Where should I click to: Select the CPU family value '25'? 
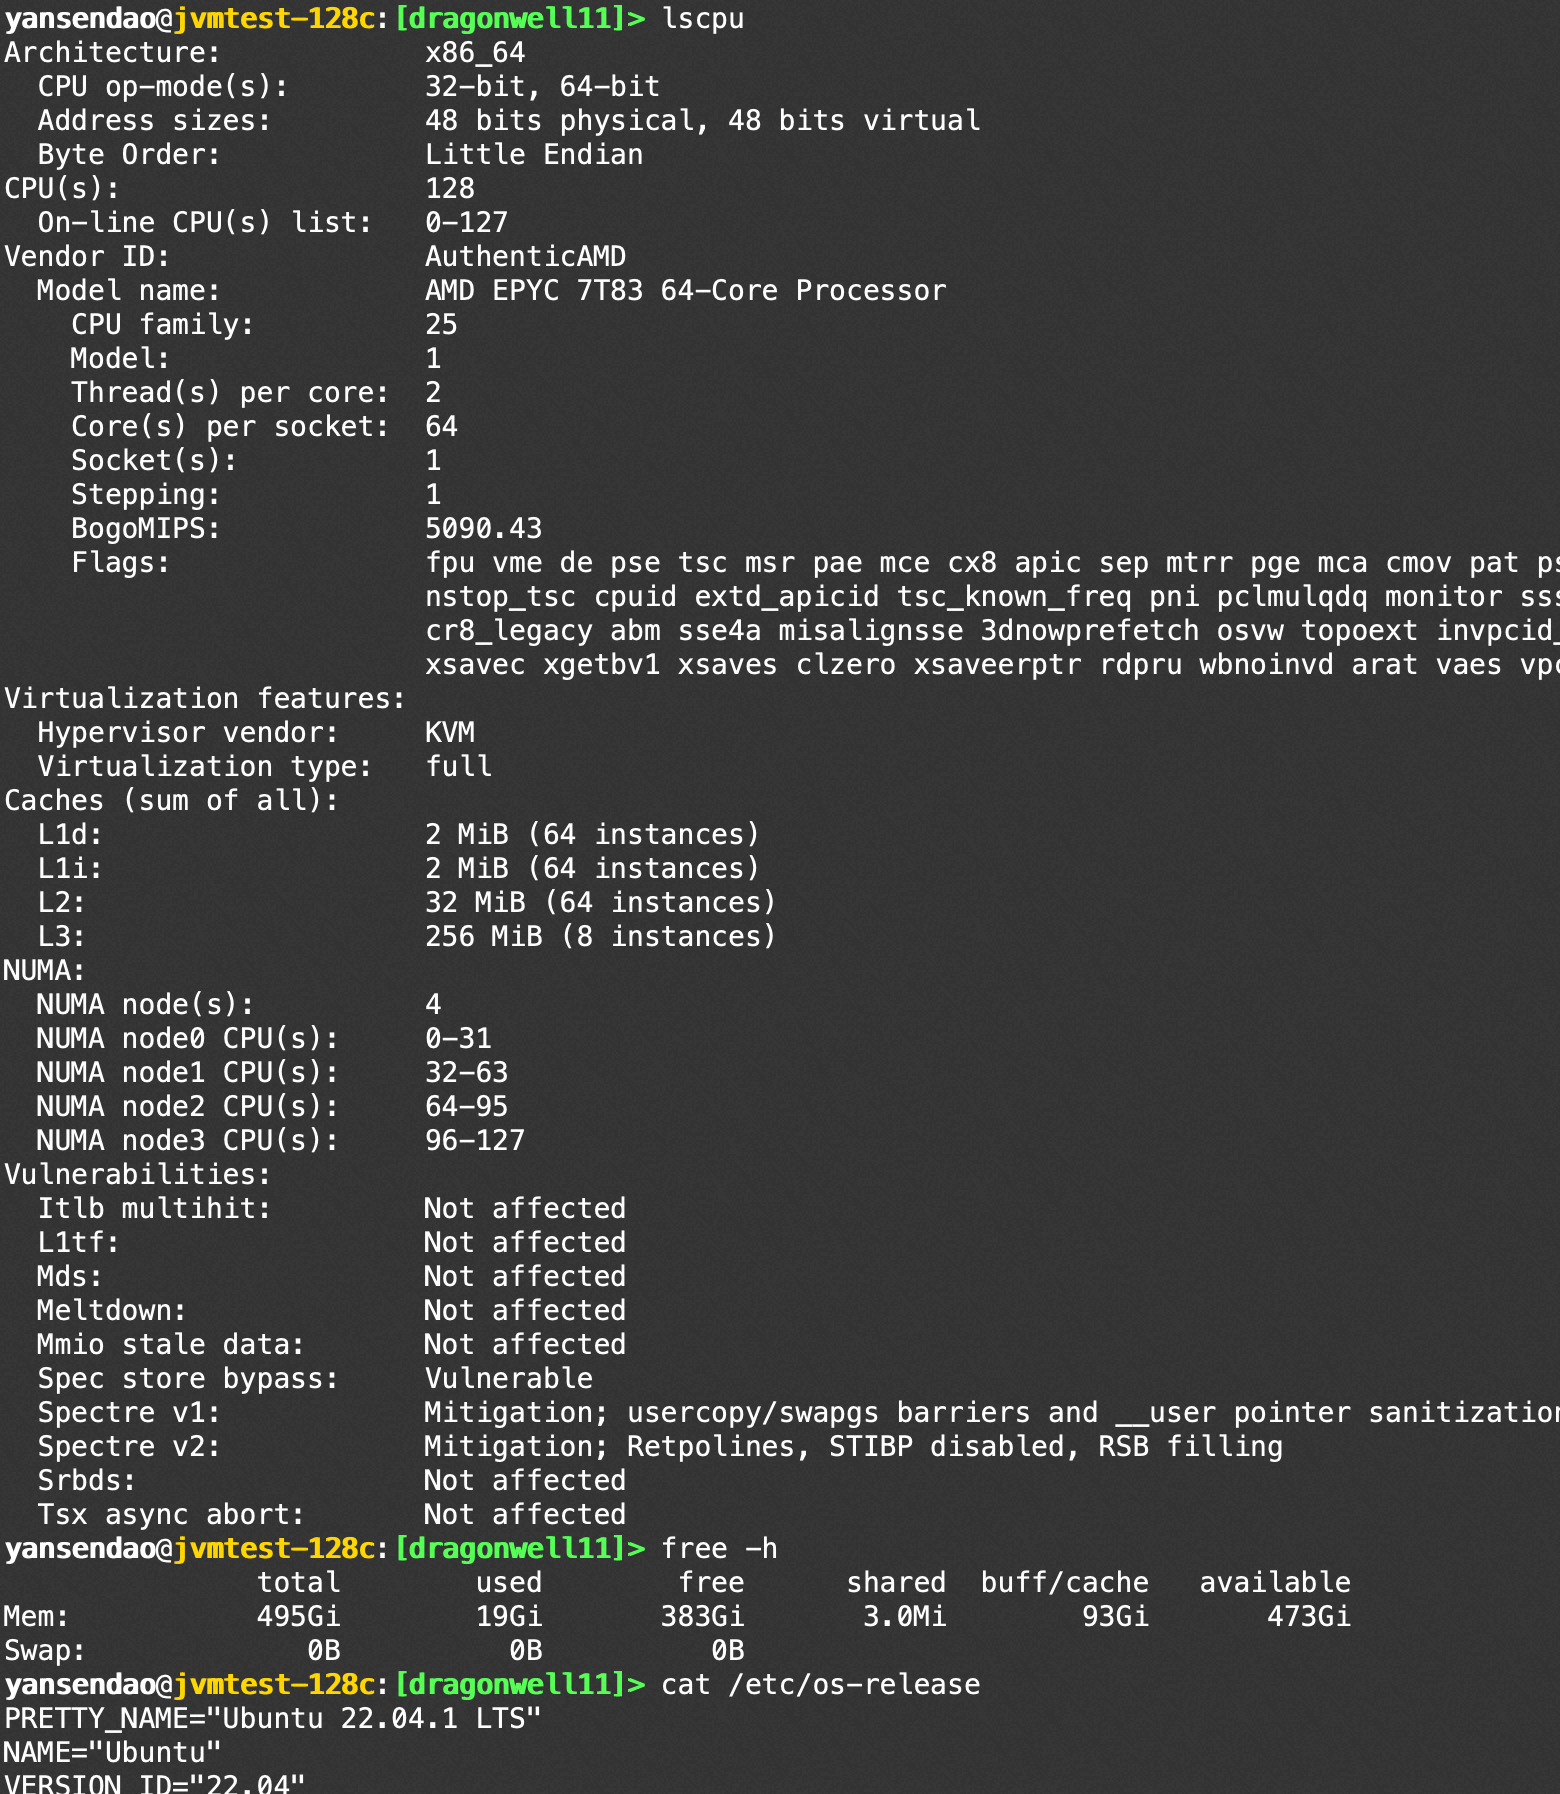(x=441, y=325)
